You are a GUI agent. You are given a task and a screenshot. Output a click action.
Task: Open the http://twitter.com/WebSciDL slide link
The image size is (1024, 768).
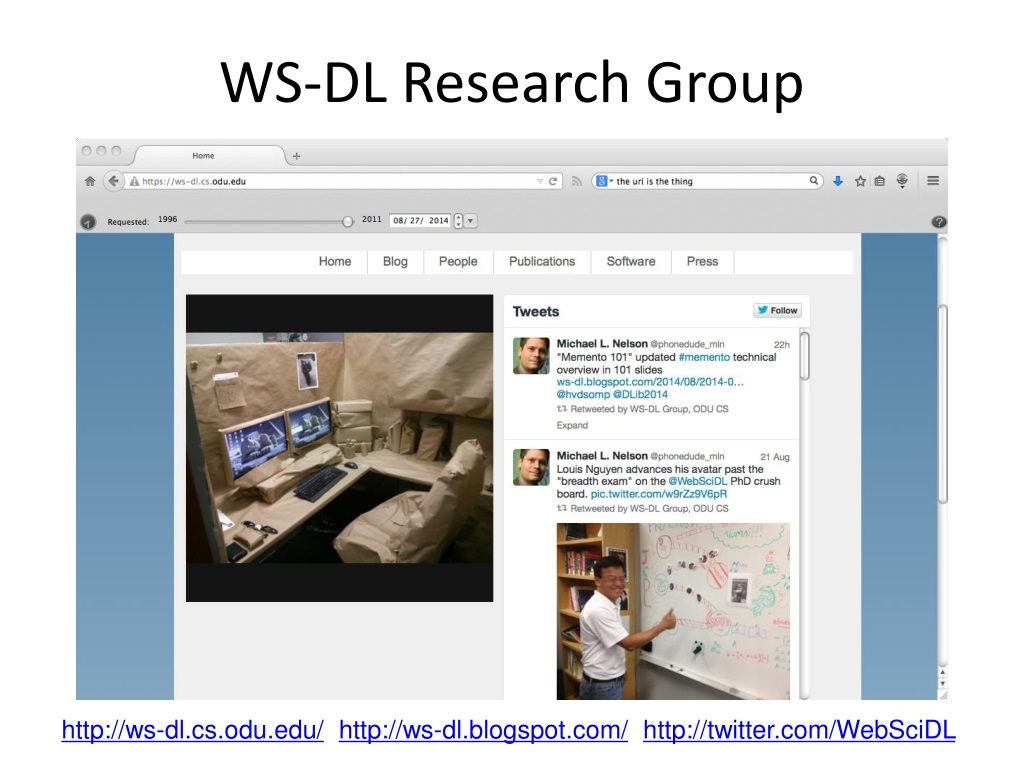(x=799, y=730)
